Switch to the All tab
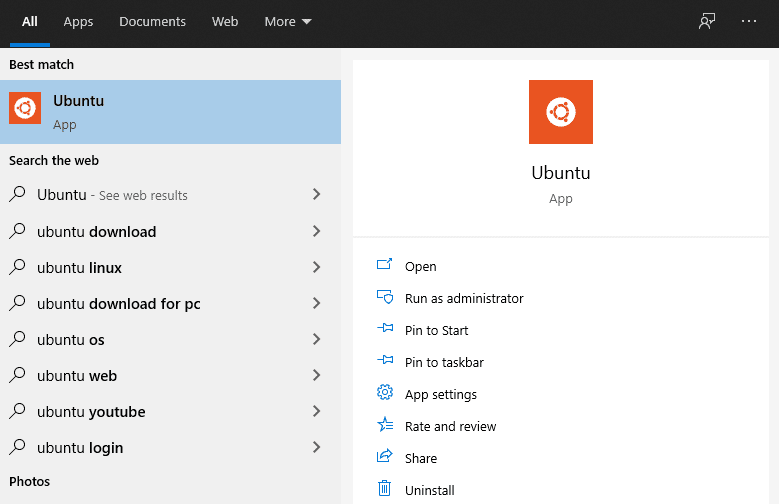Image resolution: width=779 pixels, height=504 pixels. pyautogui.click(x=30, y=21)
